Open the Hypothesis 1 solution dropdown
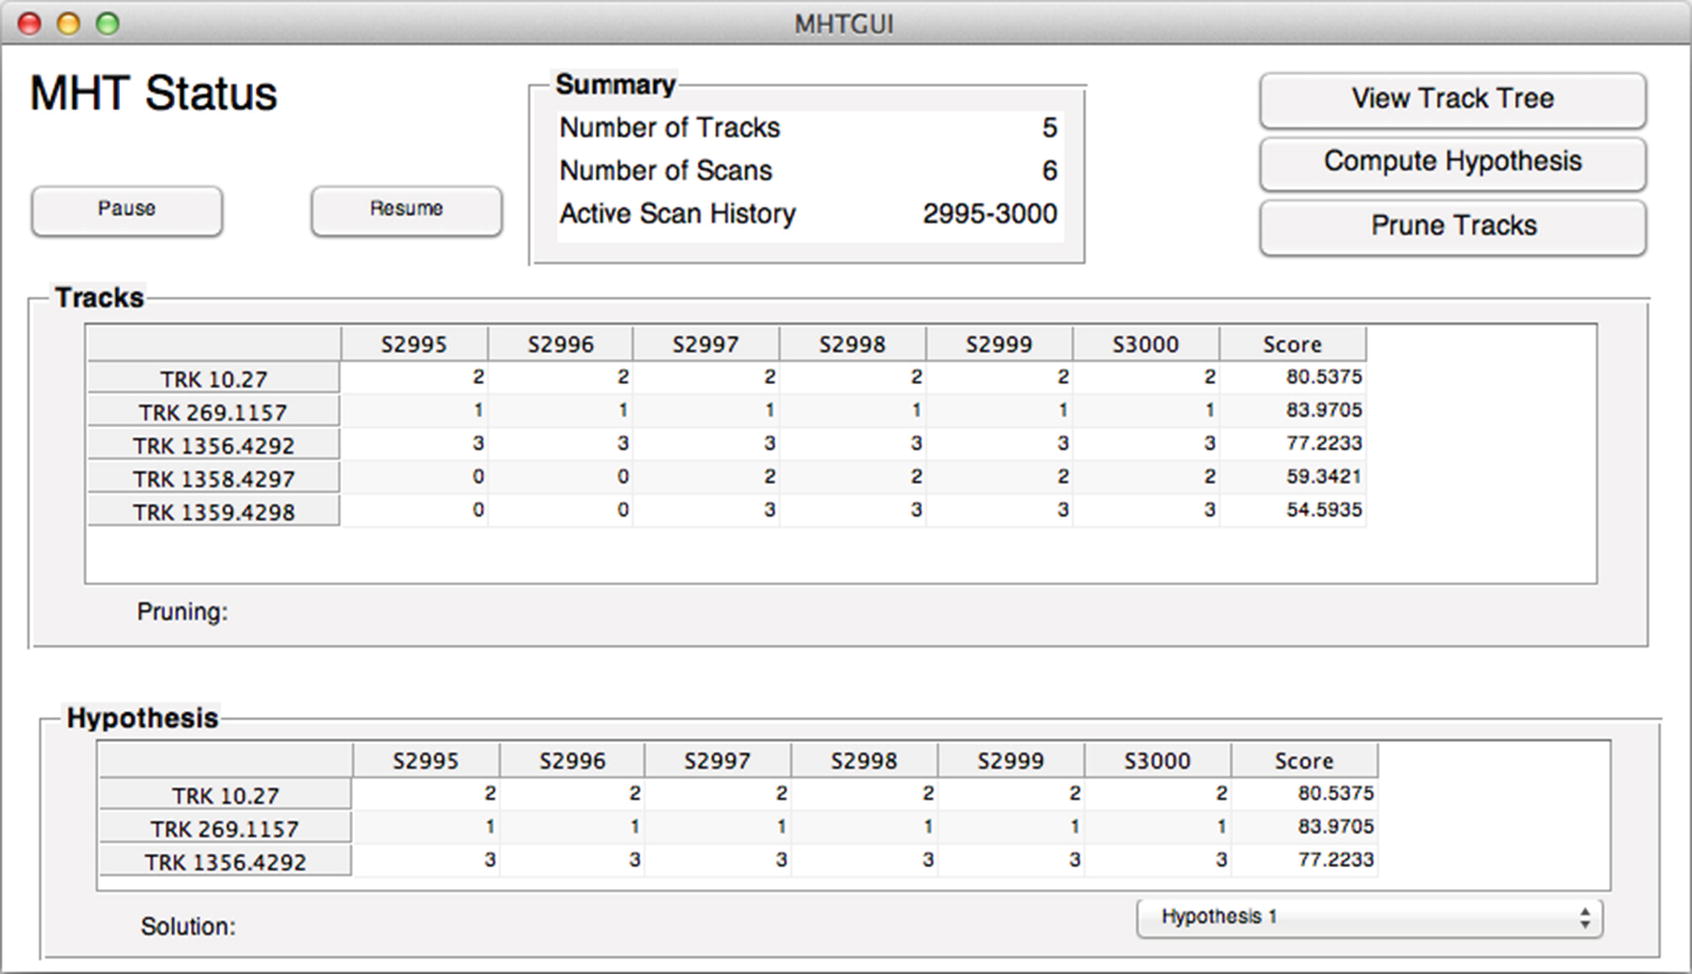 click(1368, 917)
